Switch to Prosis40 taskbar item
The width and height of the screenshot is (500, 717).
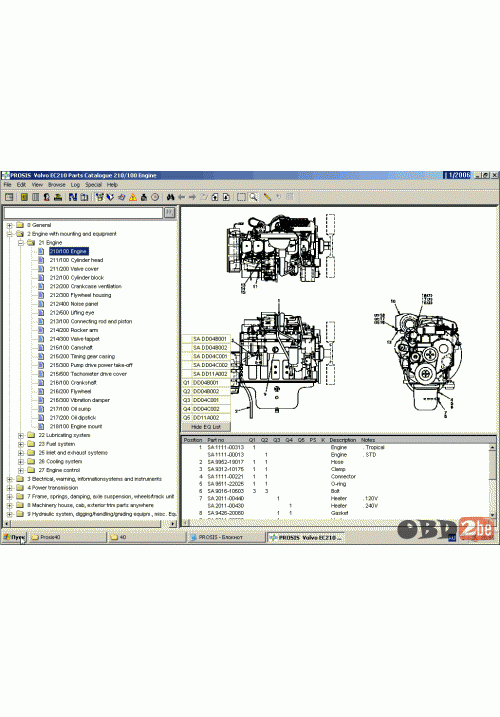[x=68, y=538]
